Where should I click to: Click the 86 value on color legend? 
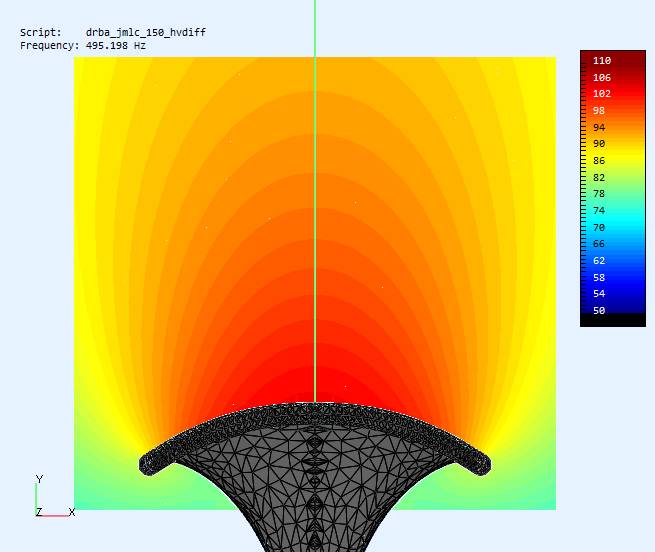[599, 160]
